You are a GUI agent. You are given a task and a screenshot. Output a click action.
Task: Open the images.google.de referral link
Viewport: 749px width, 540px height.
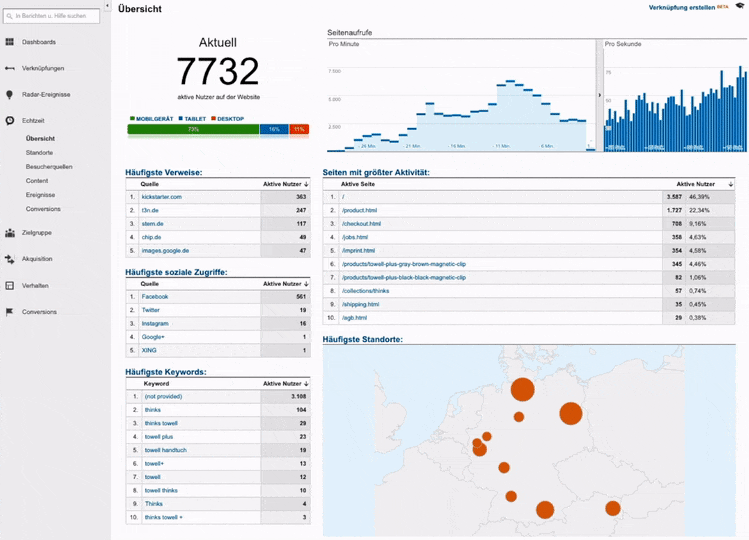coord(165,250)
